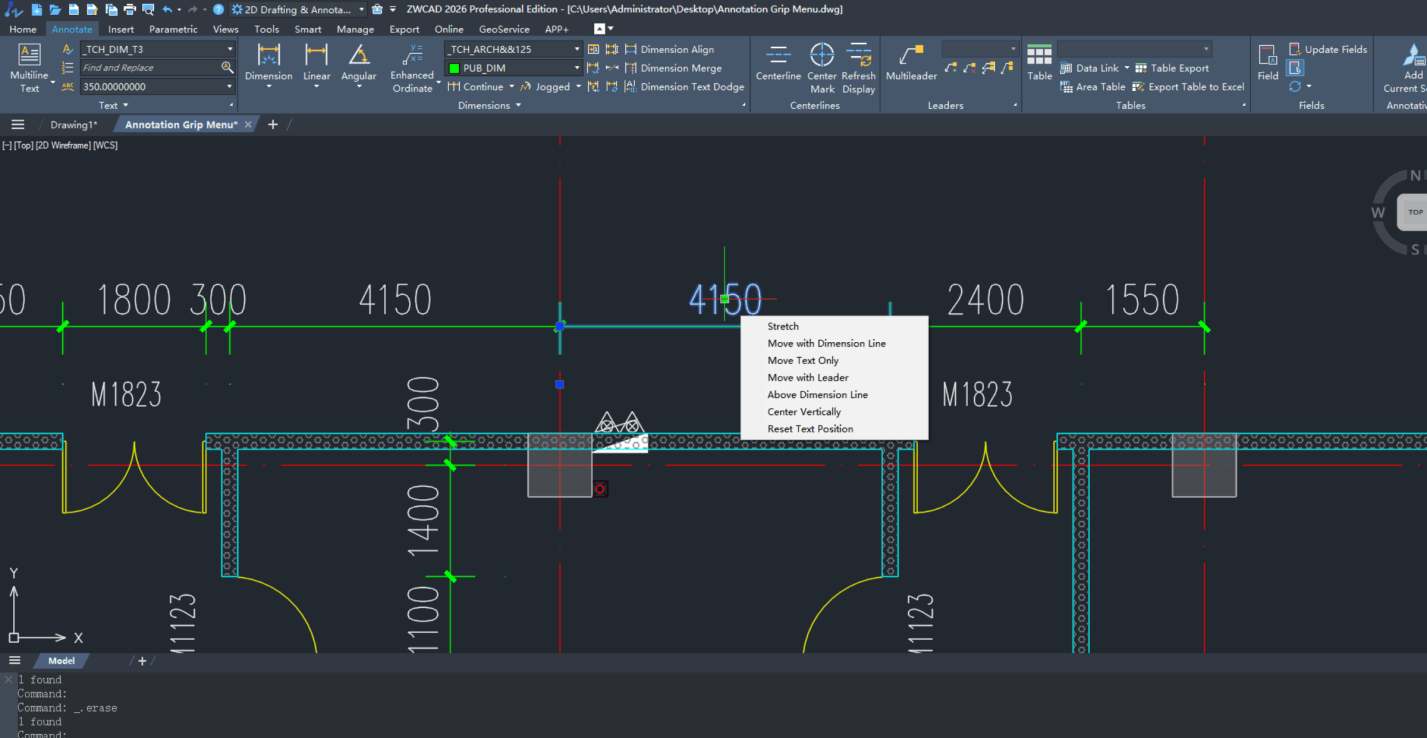1427x738 pixels.
Task: Open the 2D Drafting & Annotation workspace dropdown
Action: [361, 9]
